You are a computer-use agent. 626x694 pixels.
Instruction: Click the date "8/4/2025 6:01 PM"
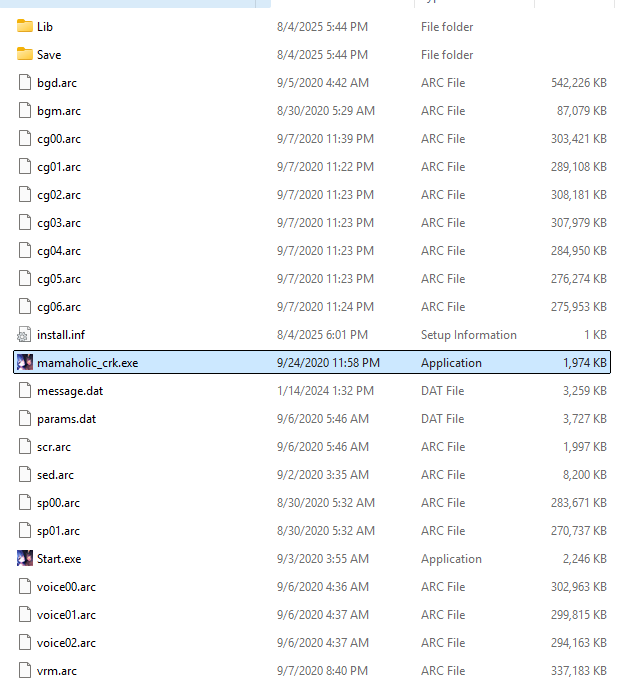(x=322, y=335)
